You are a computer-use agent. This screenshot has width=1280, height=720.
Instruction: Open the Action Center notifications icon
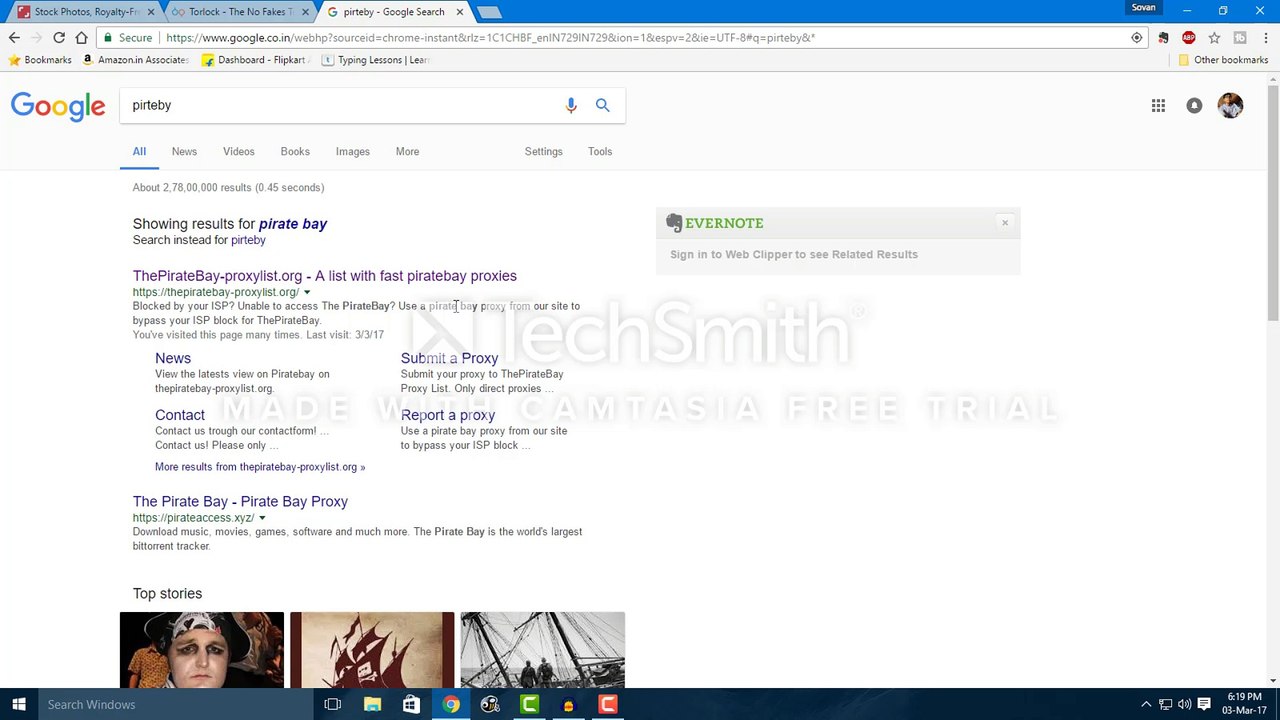[x=1204, y=704]
